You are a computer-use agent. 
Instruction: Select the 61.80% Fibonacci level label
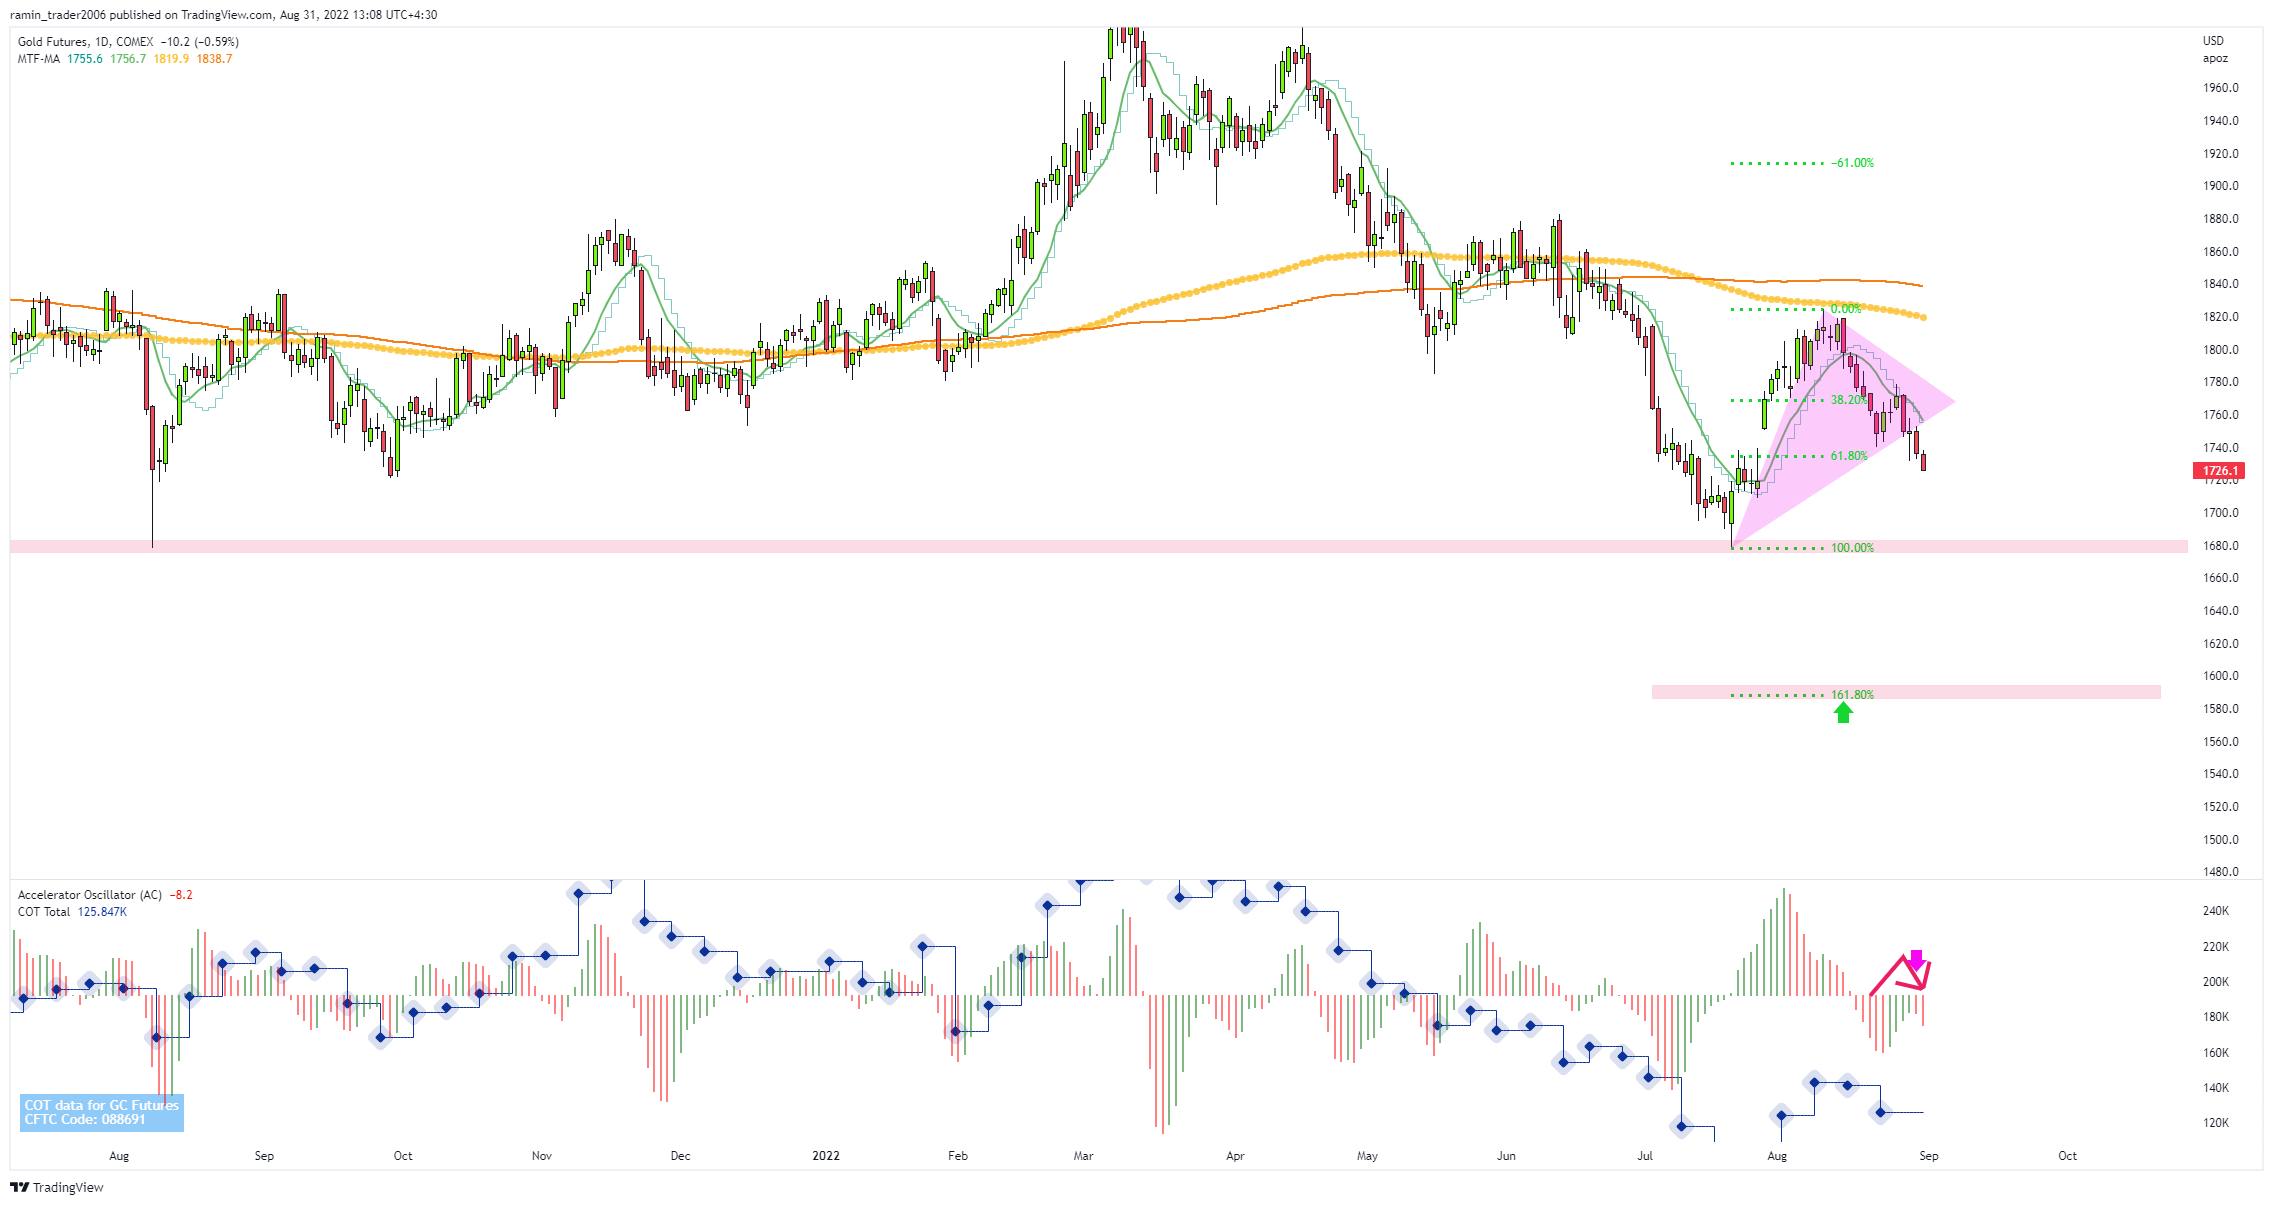pos(1849,456)
